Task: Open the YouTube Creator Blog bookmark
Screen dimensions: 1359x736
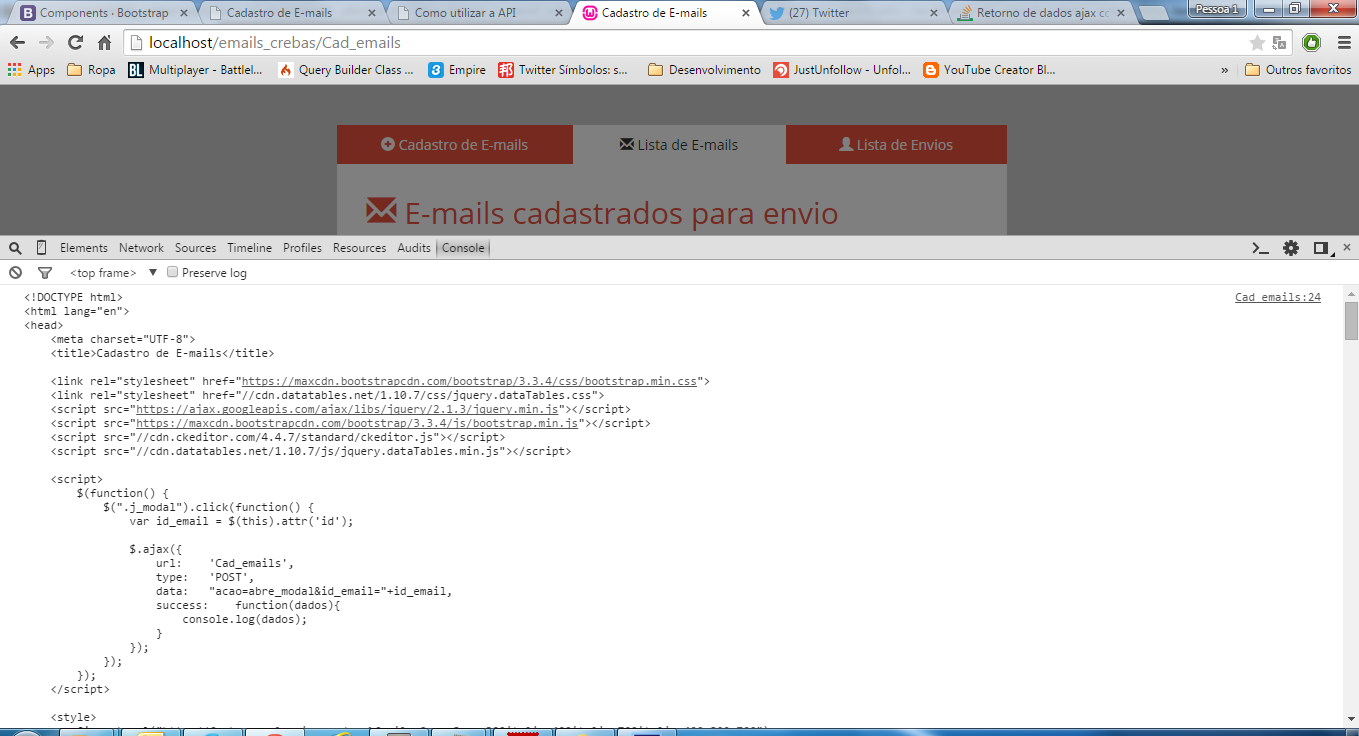Action: coord(990,70)
